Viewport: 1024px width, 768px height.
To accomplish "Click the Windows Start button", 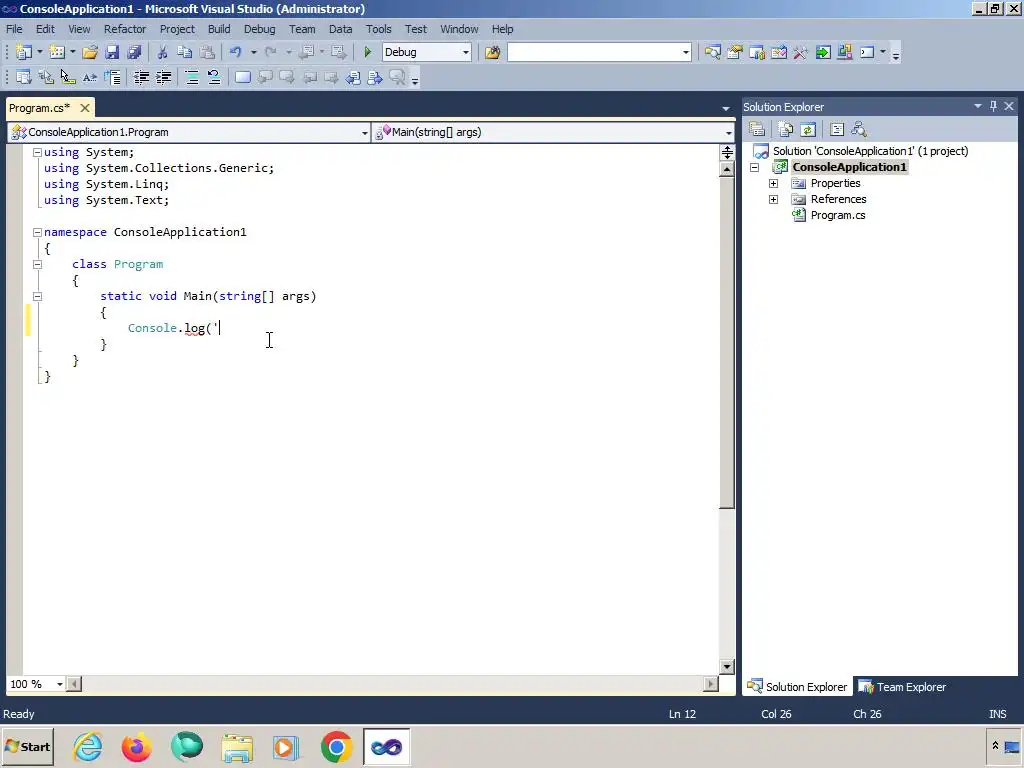I will (27, 747).
